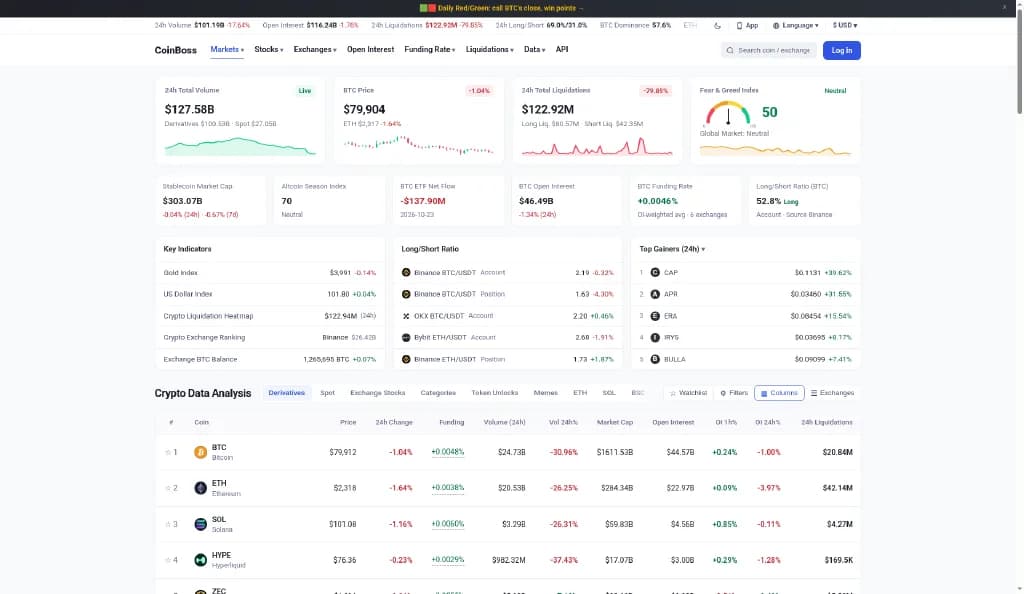
Task: Open the Categories tab
Action: (x=438, y=393)
